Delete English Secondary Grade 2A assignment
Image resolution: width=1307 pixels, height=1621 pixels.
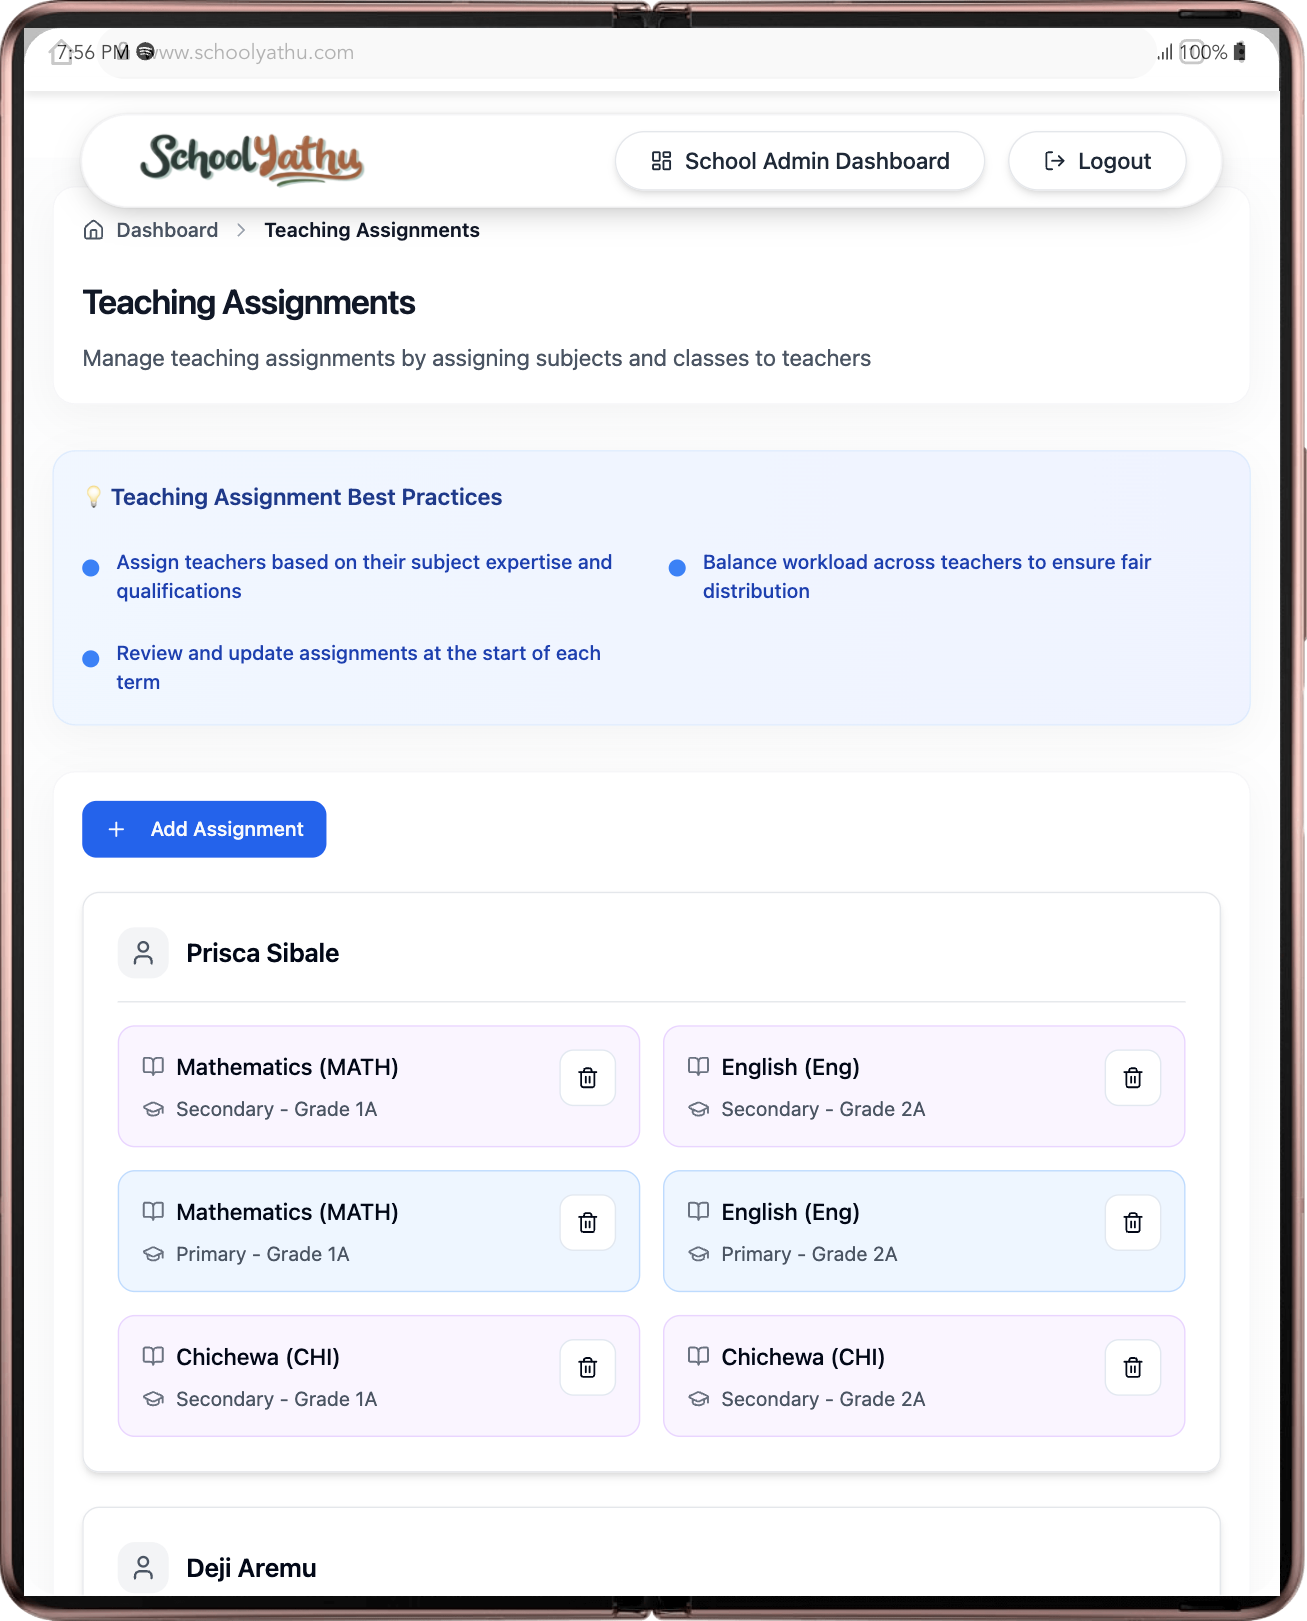click(x=1133, y=1078)
